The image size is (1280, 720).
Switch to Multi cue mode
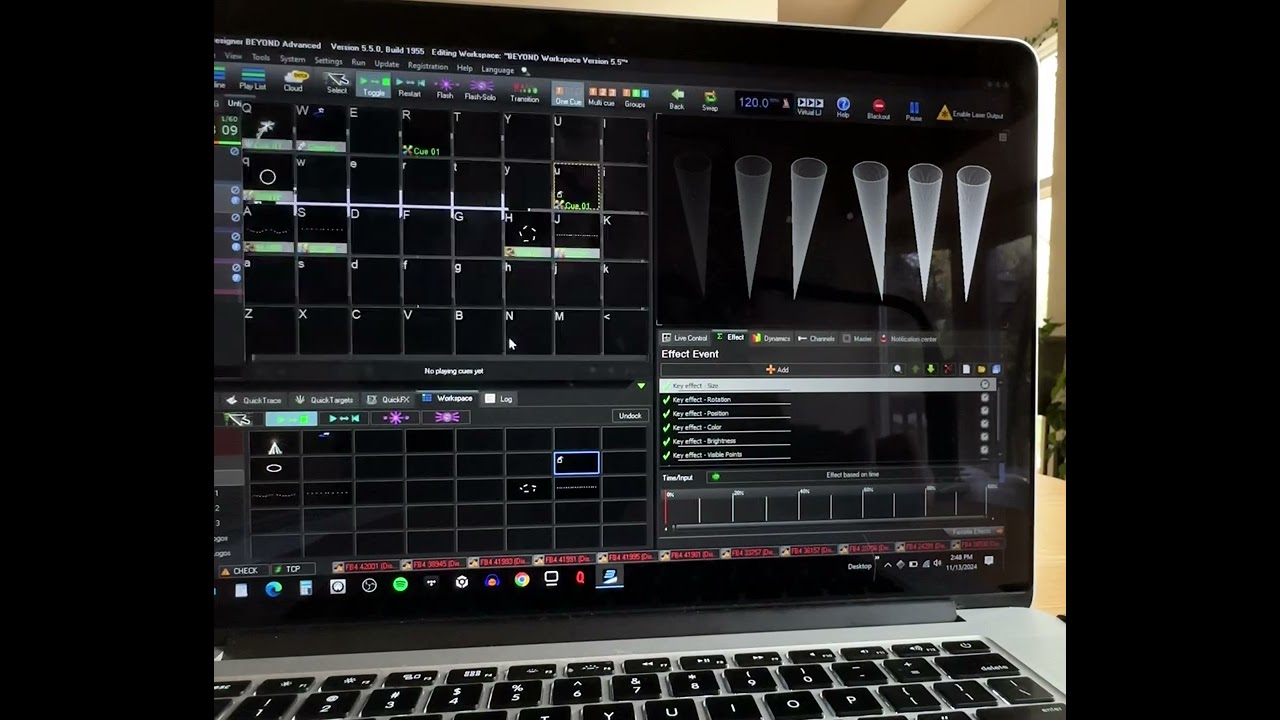click(x=602, y=96)
